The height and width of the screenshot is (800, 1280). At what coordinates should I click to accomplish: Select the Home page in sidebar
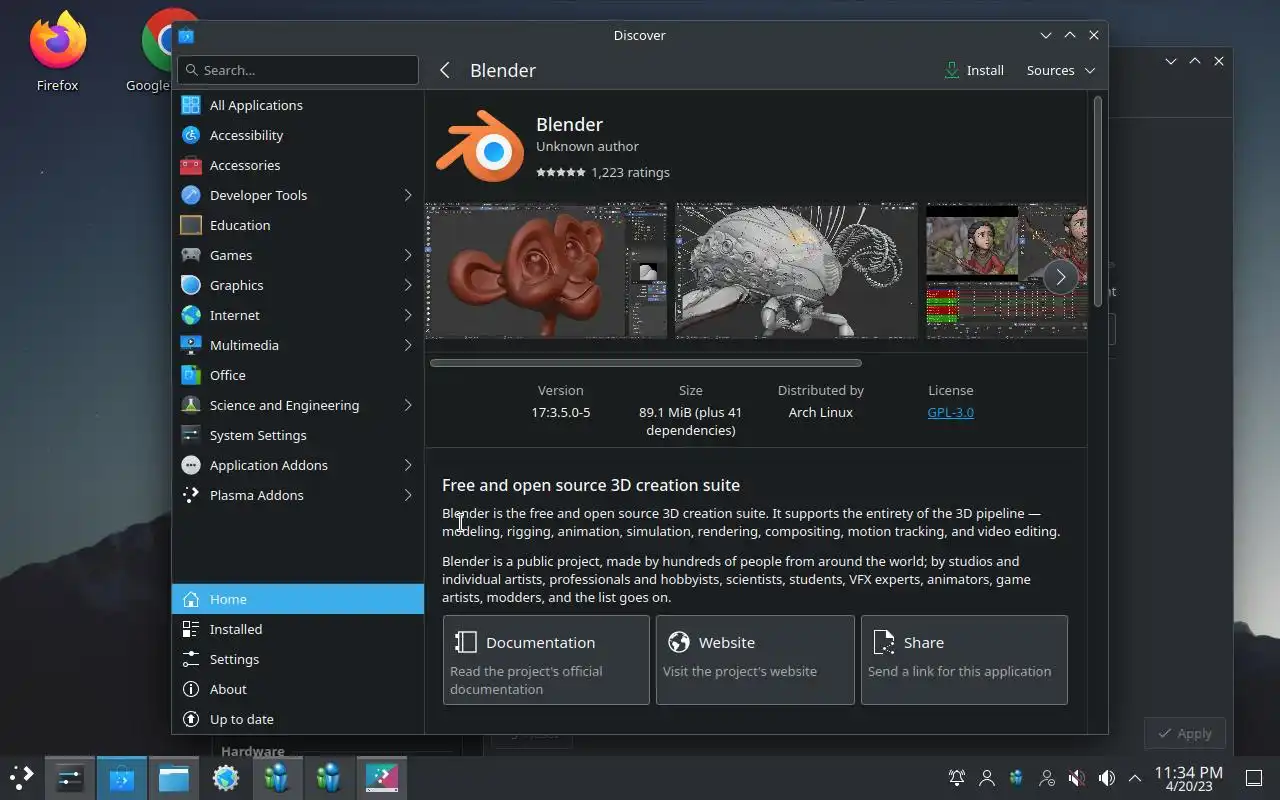click(x=298, y=599)
